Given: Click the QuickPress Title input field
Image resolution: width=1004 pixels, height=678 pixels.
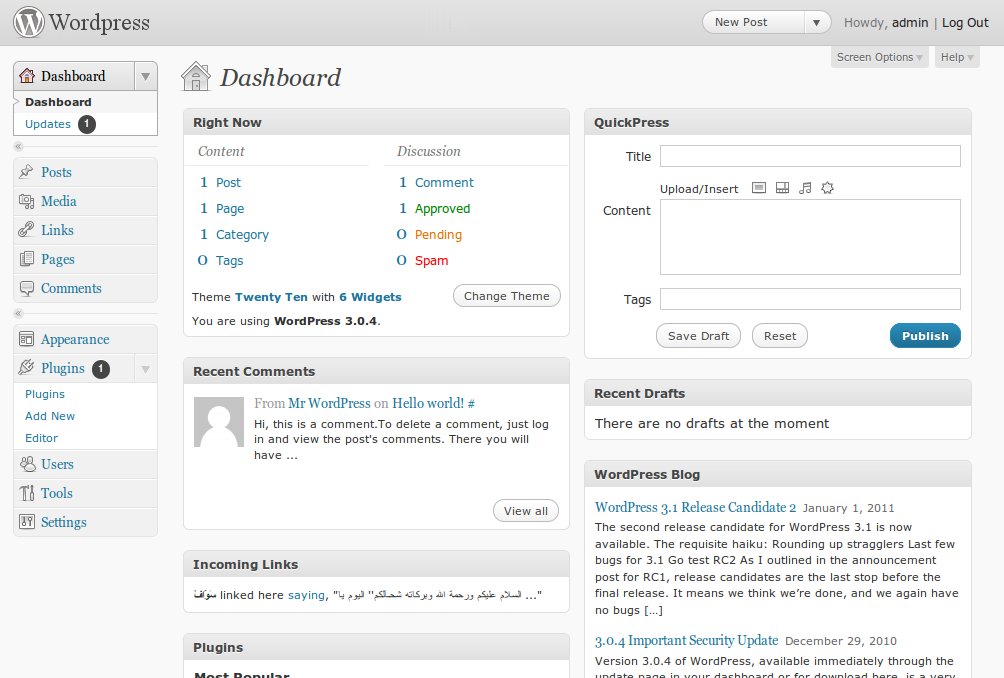Looking at the screenshot, I should (810, 156).
